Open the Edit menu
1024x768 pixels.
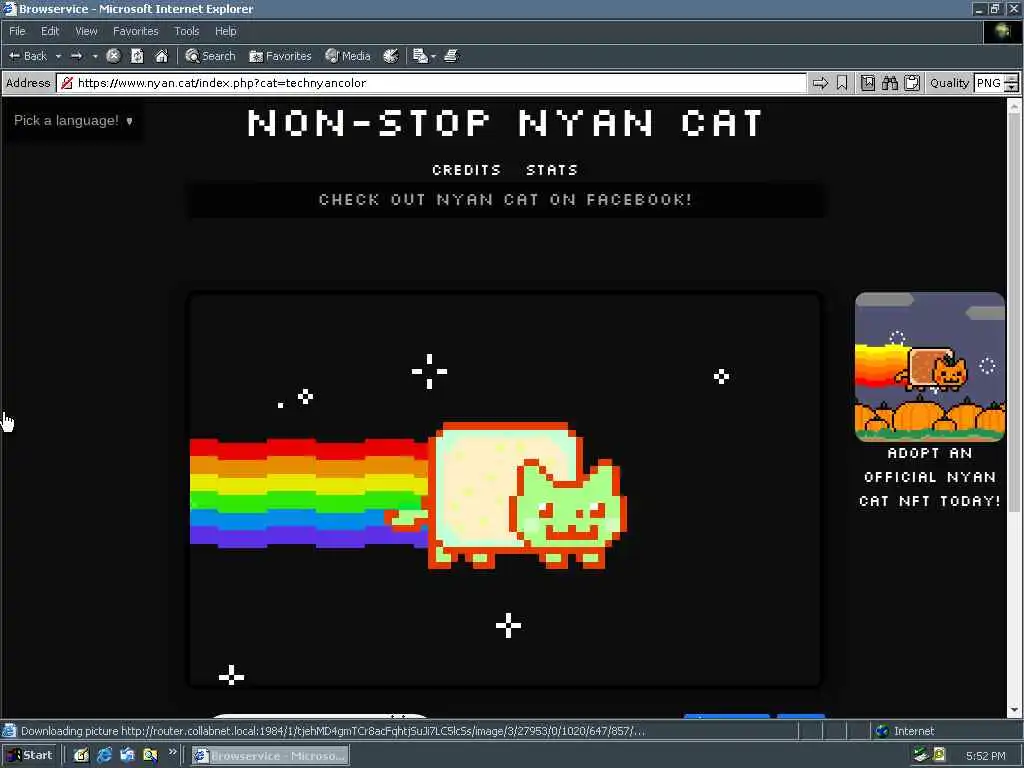click(x=50, y=31)
